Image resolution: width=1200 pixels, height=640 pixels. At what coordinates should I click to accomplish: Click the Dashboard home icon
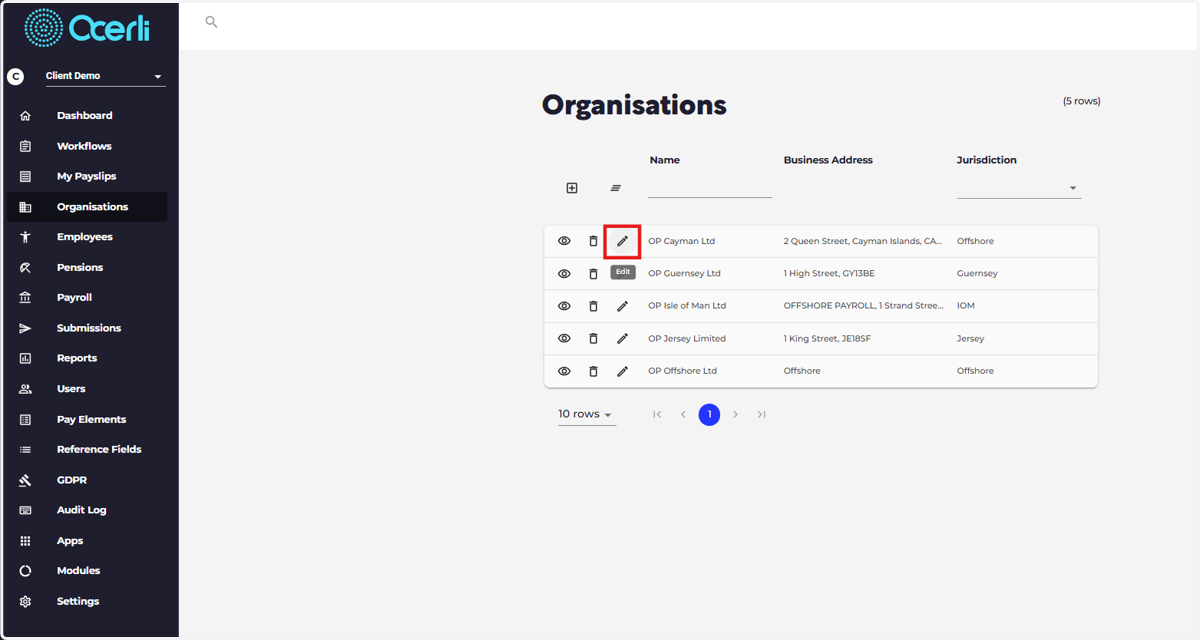click(x=25, y=116)
